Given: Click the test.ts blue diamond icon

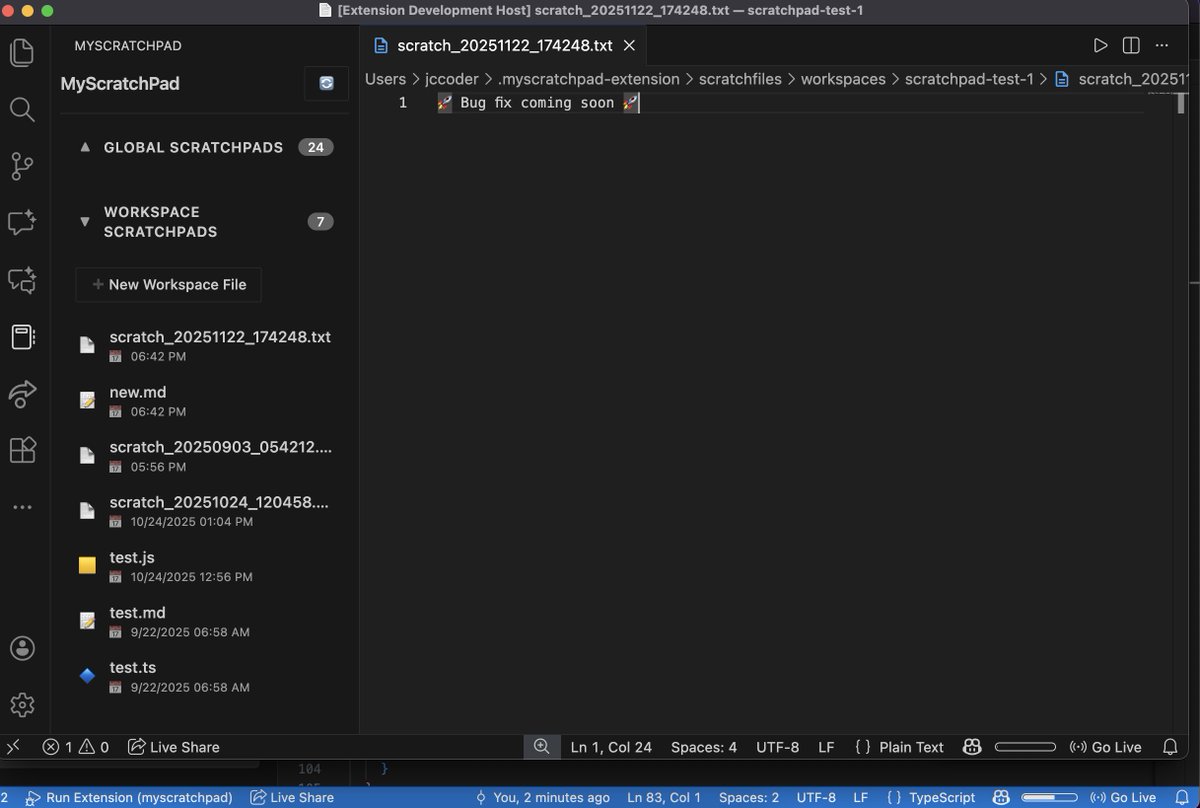Looking at the screenshot, I should tap(88, 676).
